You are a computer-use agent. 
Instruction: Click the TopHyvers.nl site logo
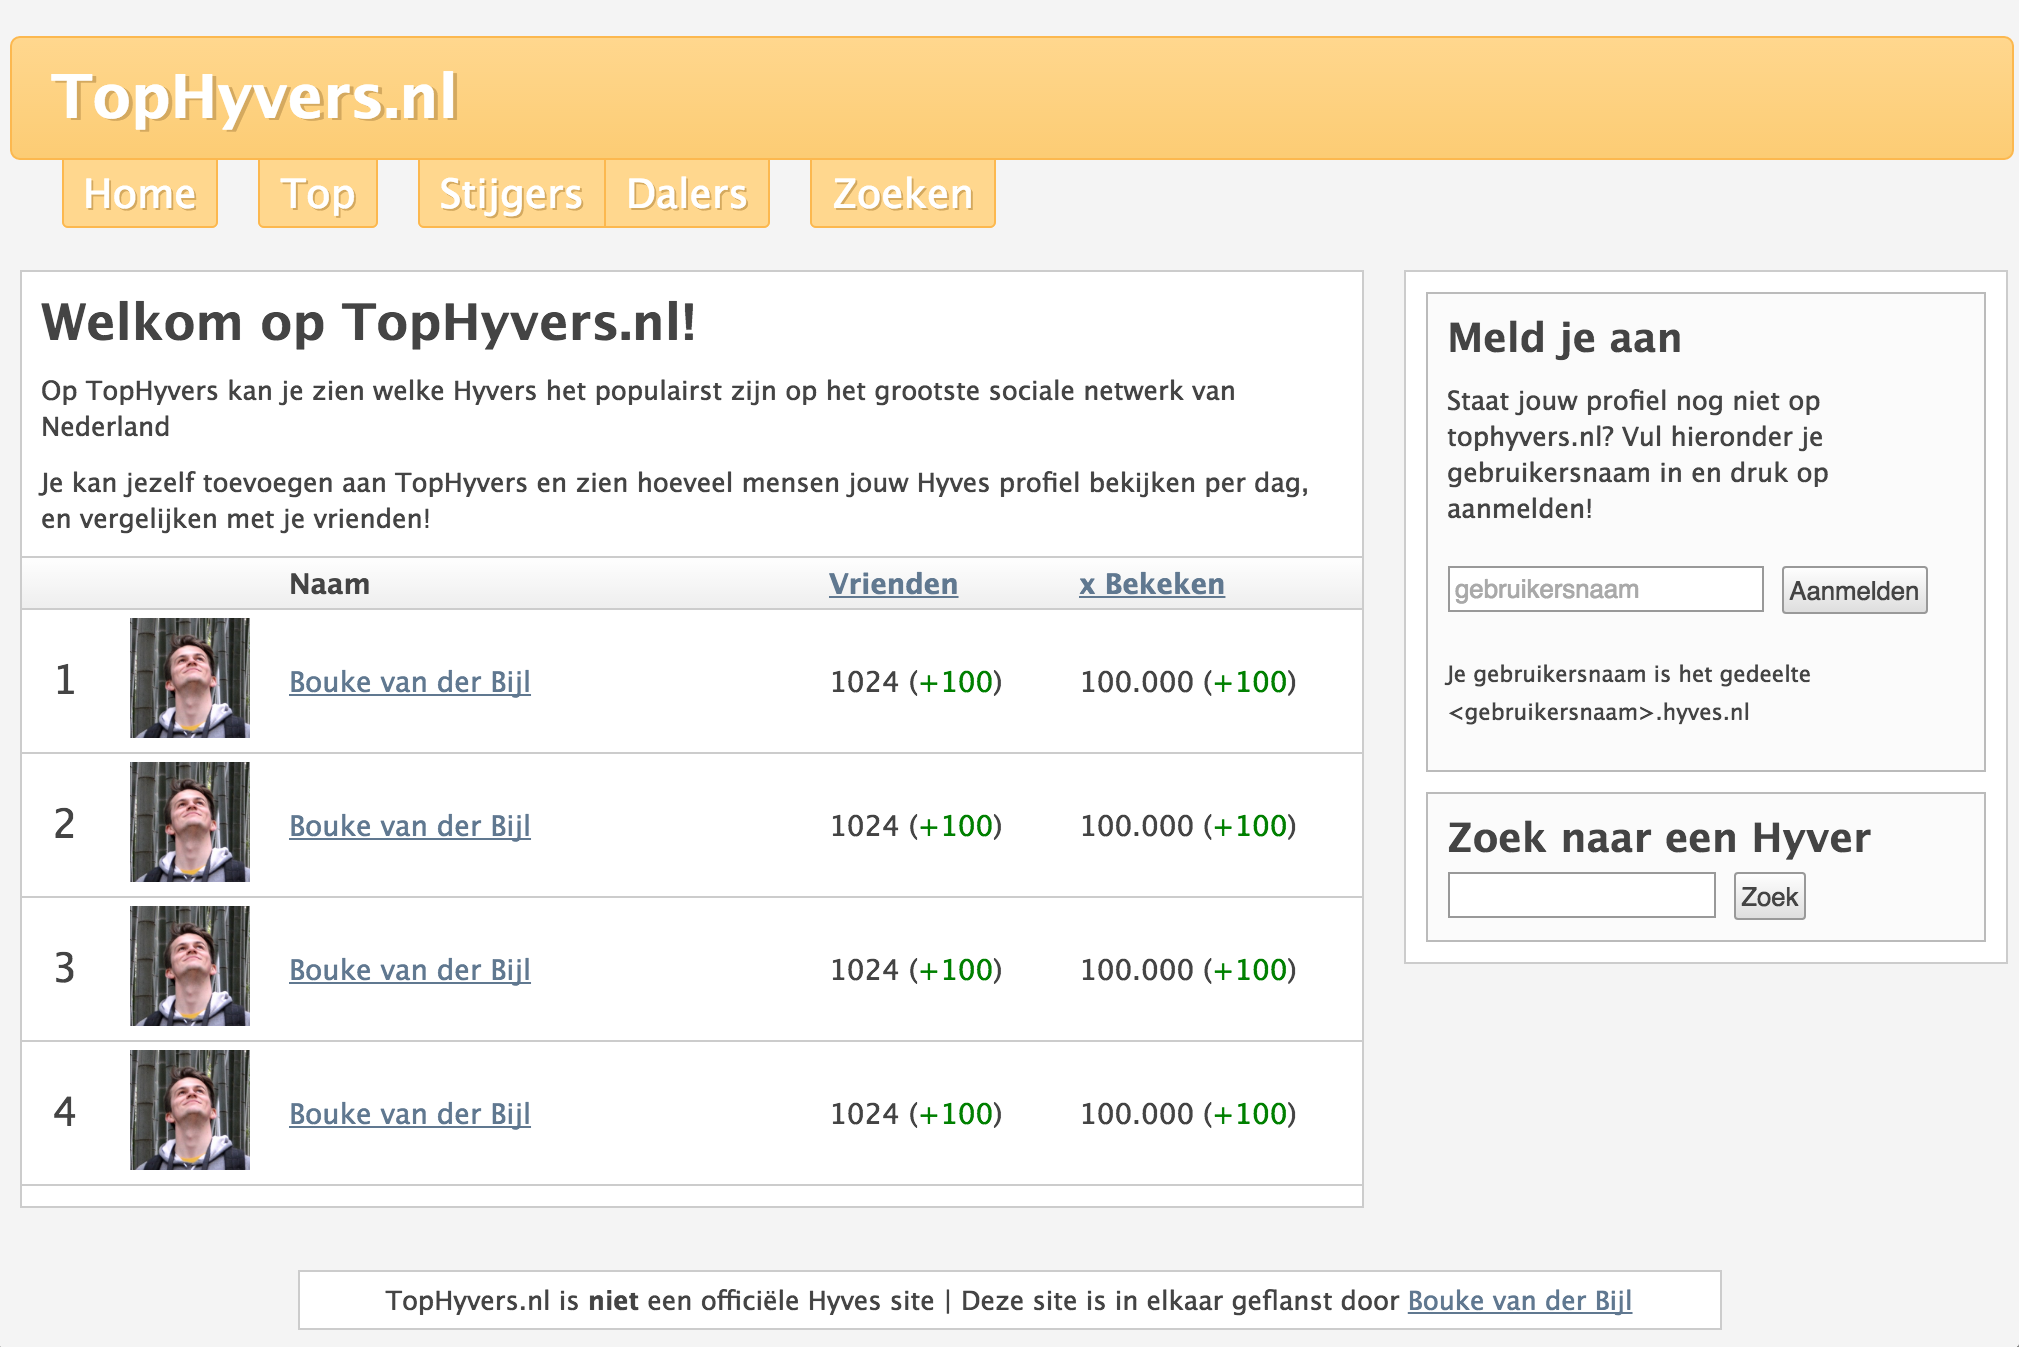click(x=255, y=98)
